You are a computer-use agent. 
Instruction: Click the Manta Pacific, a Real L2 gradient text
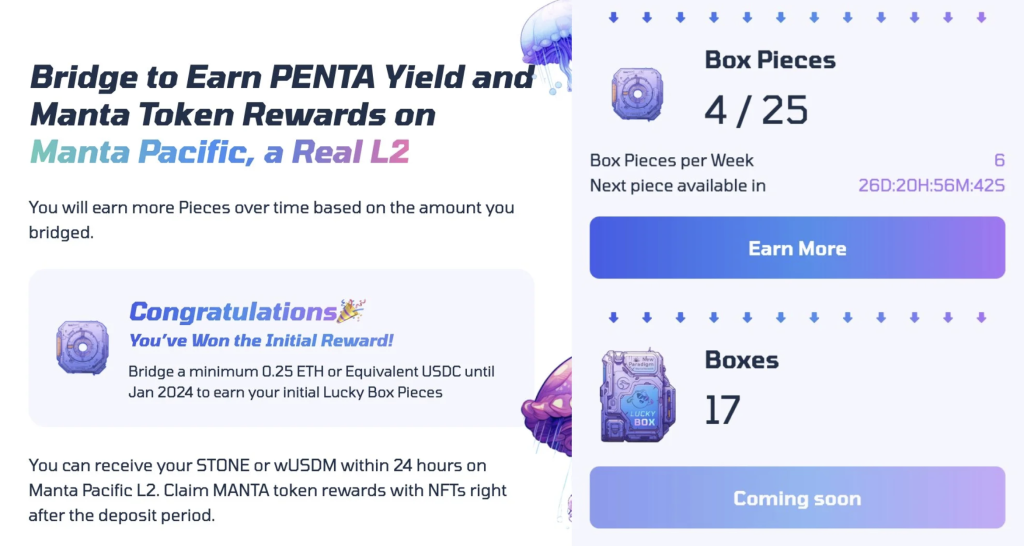tap(219, 153)
